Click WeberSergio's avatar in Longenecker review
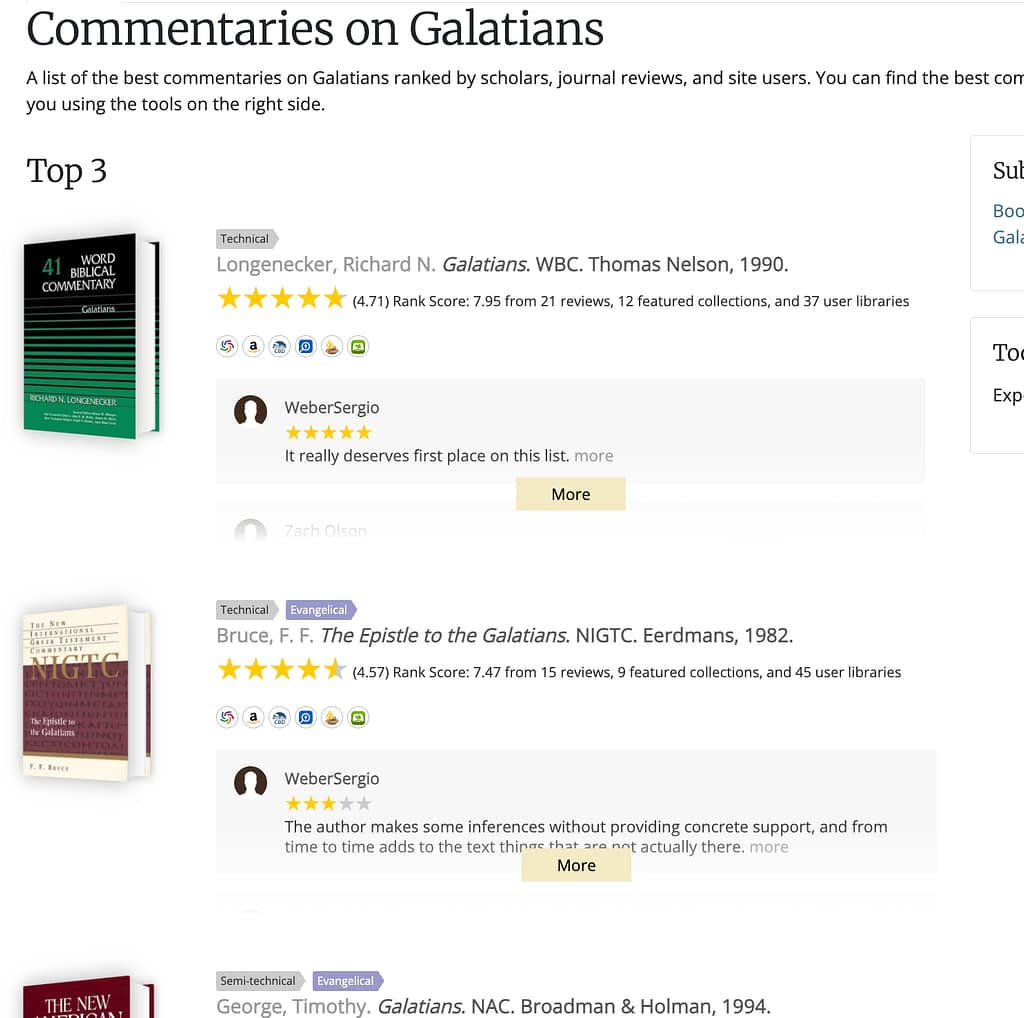Screen dimensions: 1024x1018 click(x=250, y=410)
